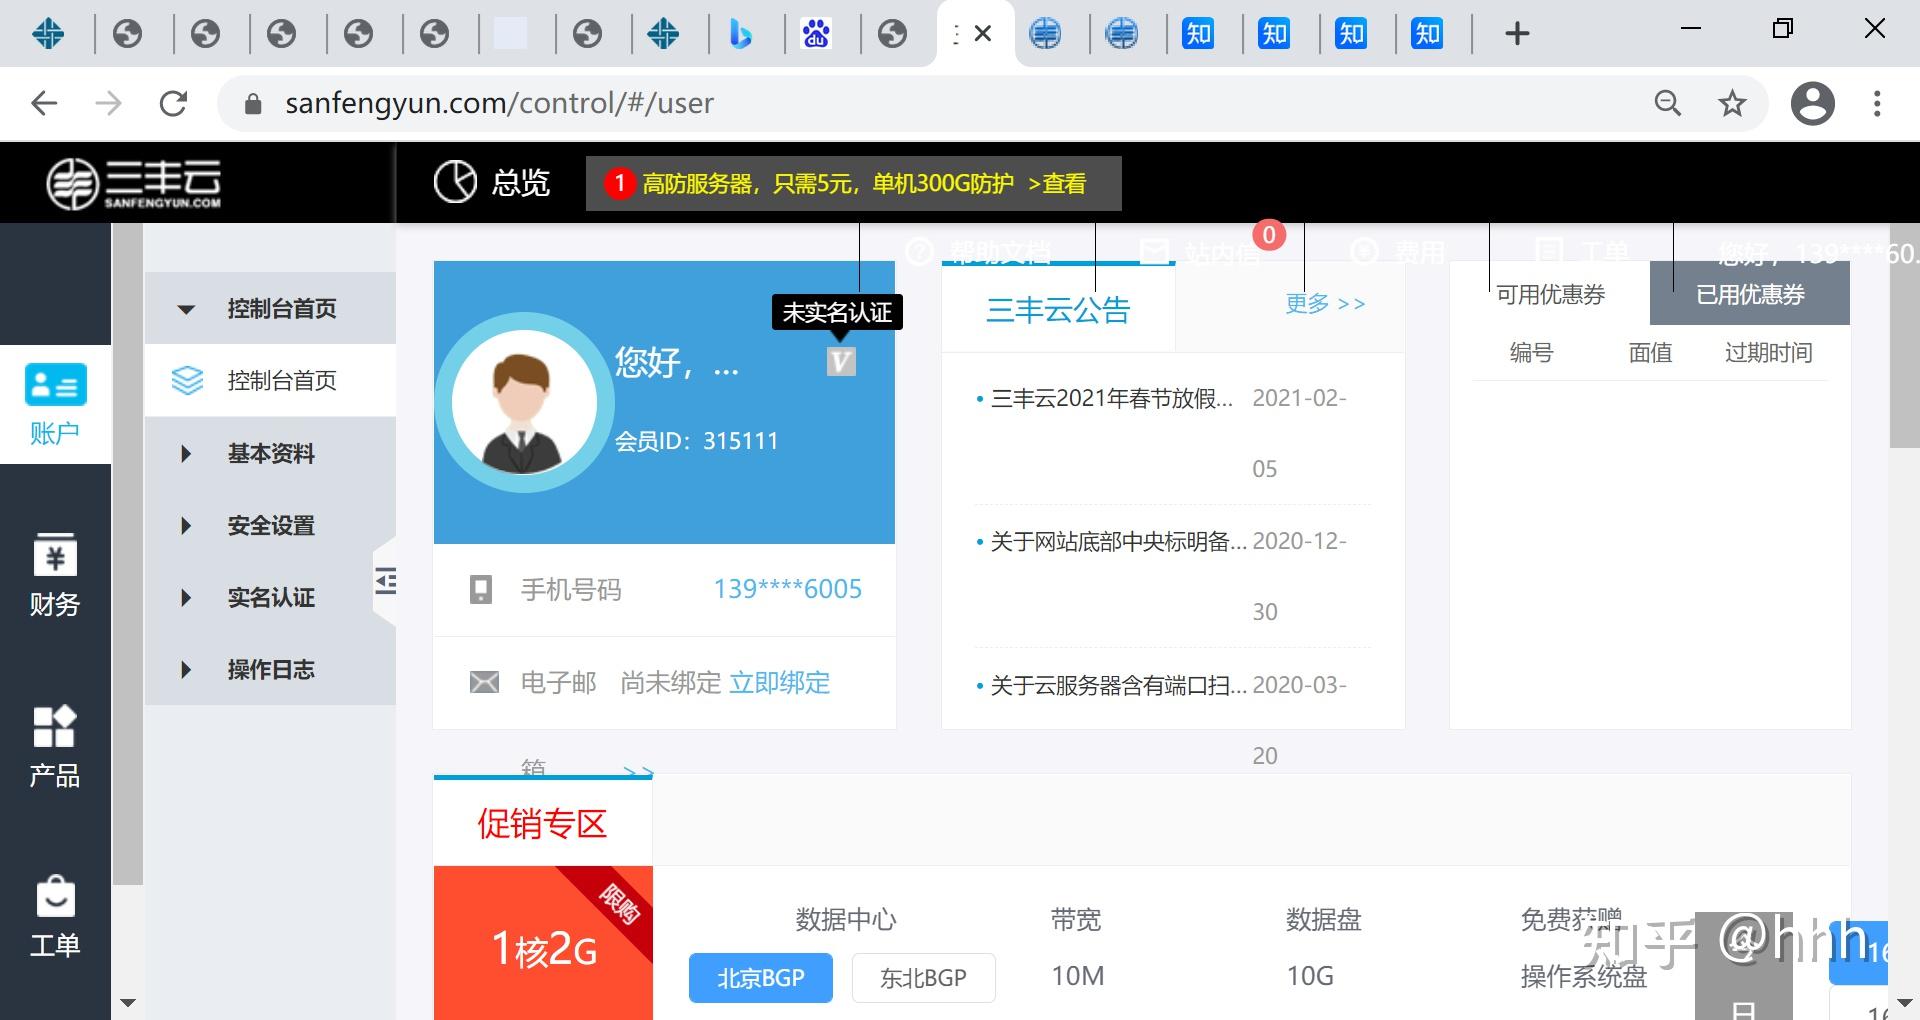
Task: Click the sidebar collapse handle icon
Action: pos(385,581)
